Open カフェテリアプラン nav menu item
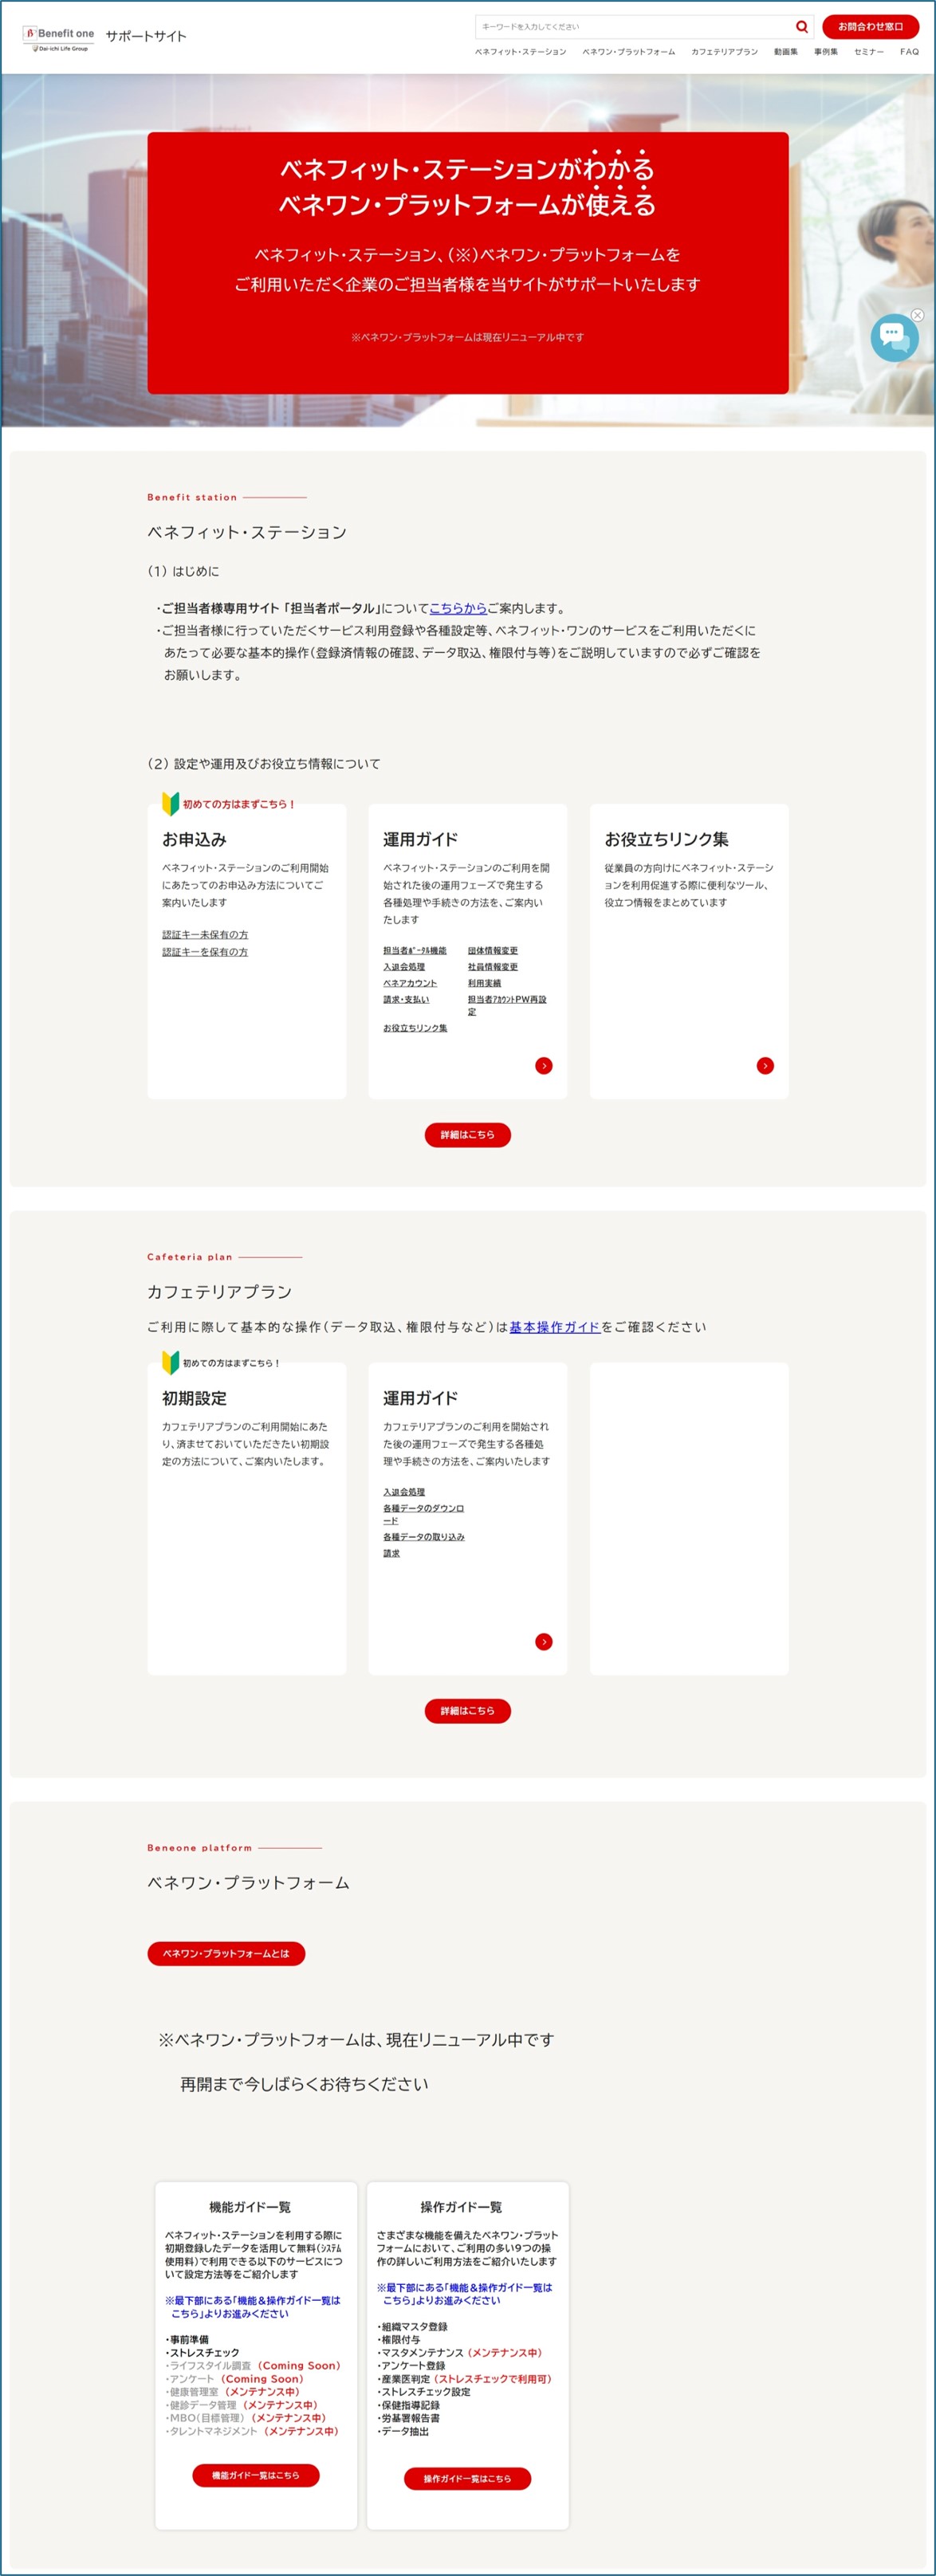The width and height of the screenshot is (936, 2576). (724, 52)
